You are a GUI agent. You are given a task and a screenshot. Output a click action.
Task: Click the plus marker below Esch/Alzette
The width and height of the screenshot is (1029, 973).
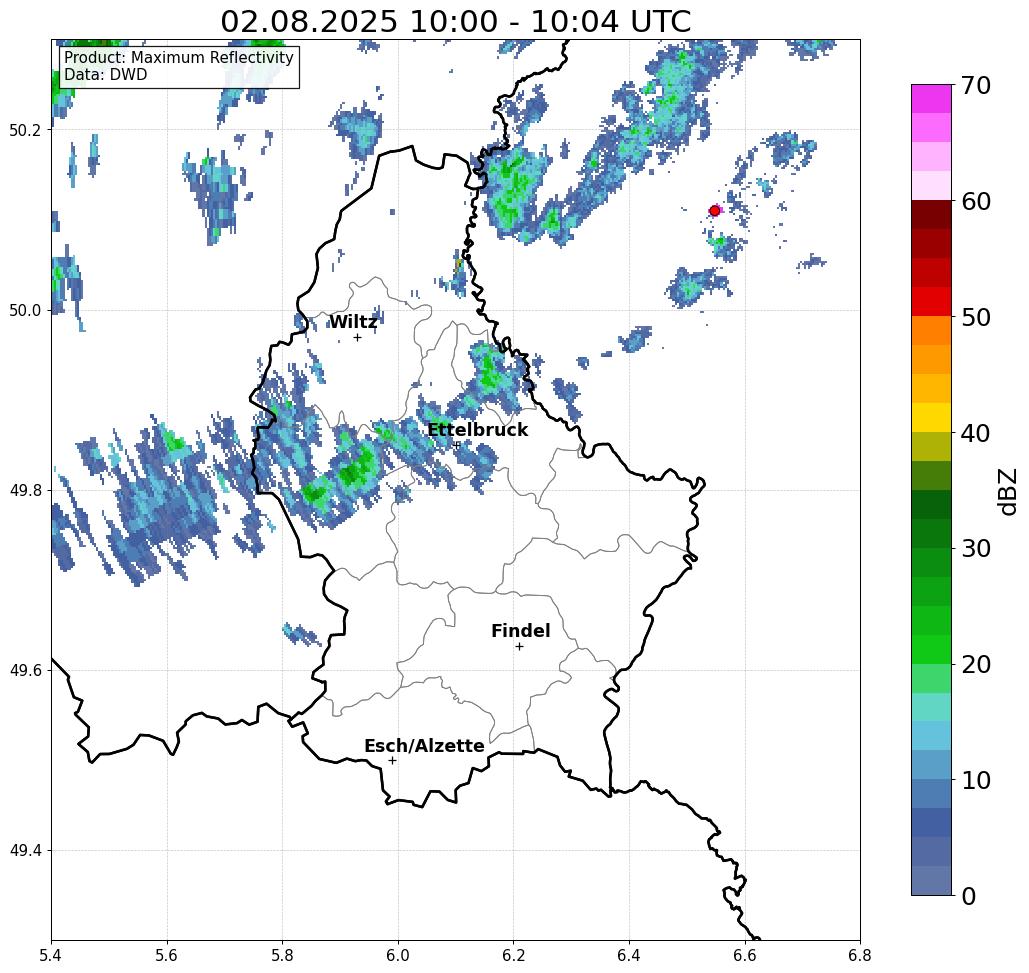tap(392, 761)
